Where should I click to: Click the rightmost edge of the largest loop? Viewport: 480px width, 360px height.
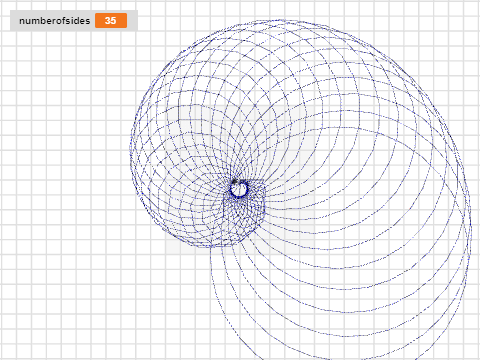469,233
